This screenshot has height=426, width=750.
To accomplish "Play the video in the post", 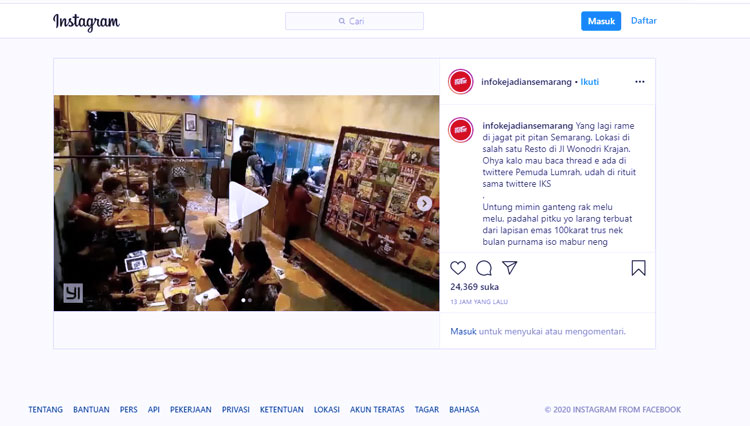I will [247, 202].
